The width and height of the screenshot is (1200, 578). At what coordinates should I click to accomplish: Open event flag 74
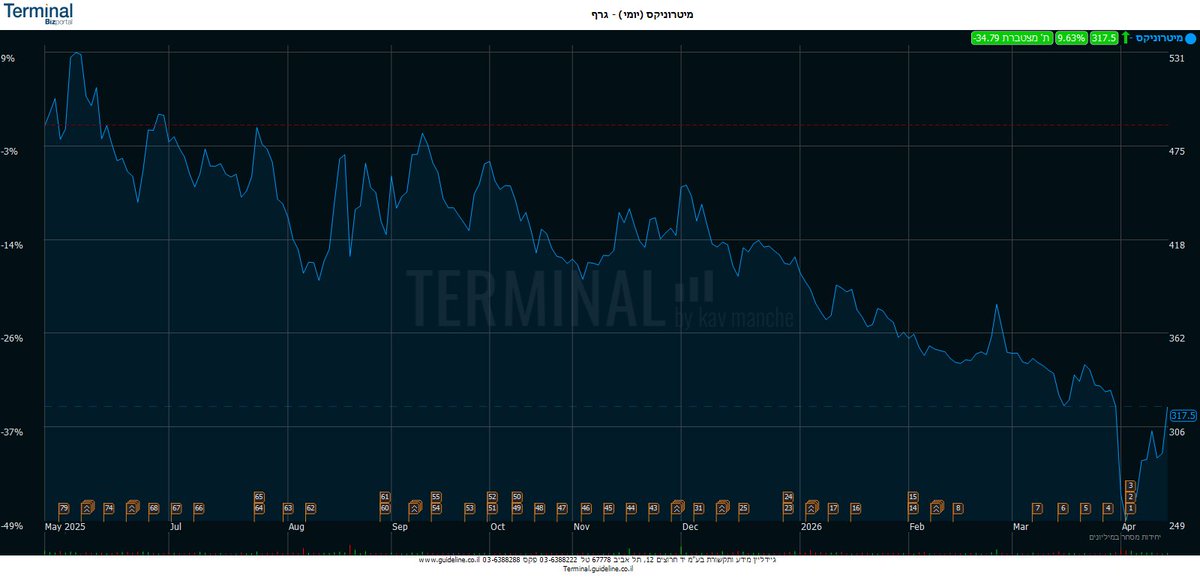(x=109, y=508)
